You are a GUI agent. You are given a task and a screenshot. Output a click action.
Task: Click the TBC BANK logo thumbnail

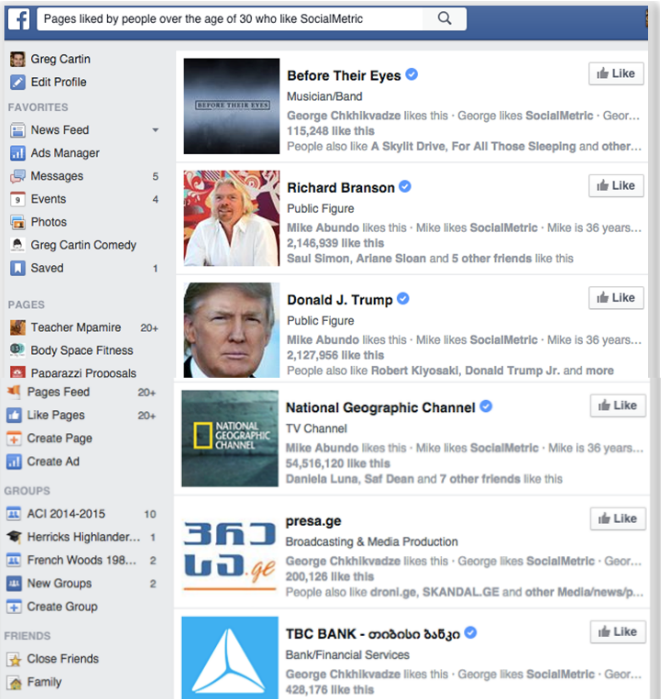coord(230,658)
